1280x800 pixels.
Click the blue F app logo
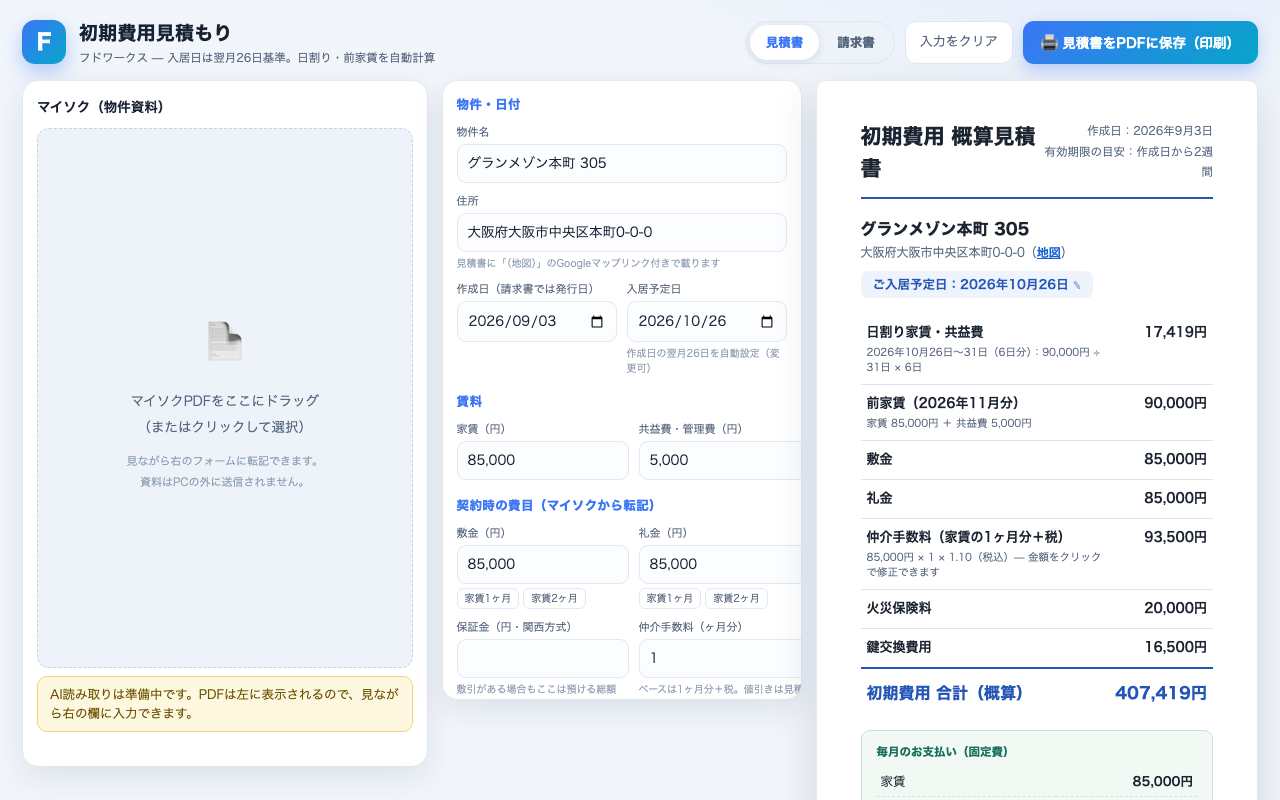click(44, 42)
